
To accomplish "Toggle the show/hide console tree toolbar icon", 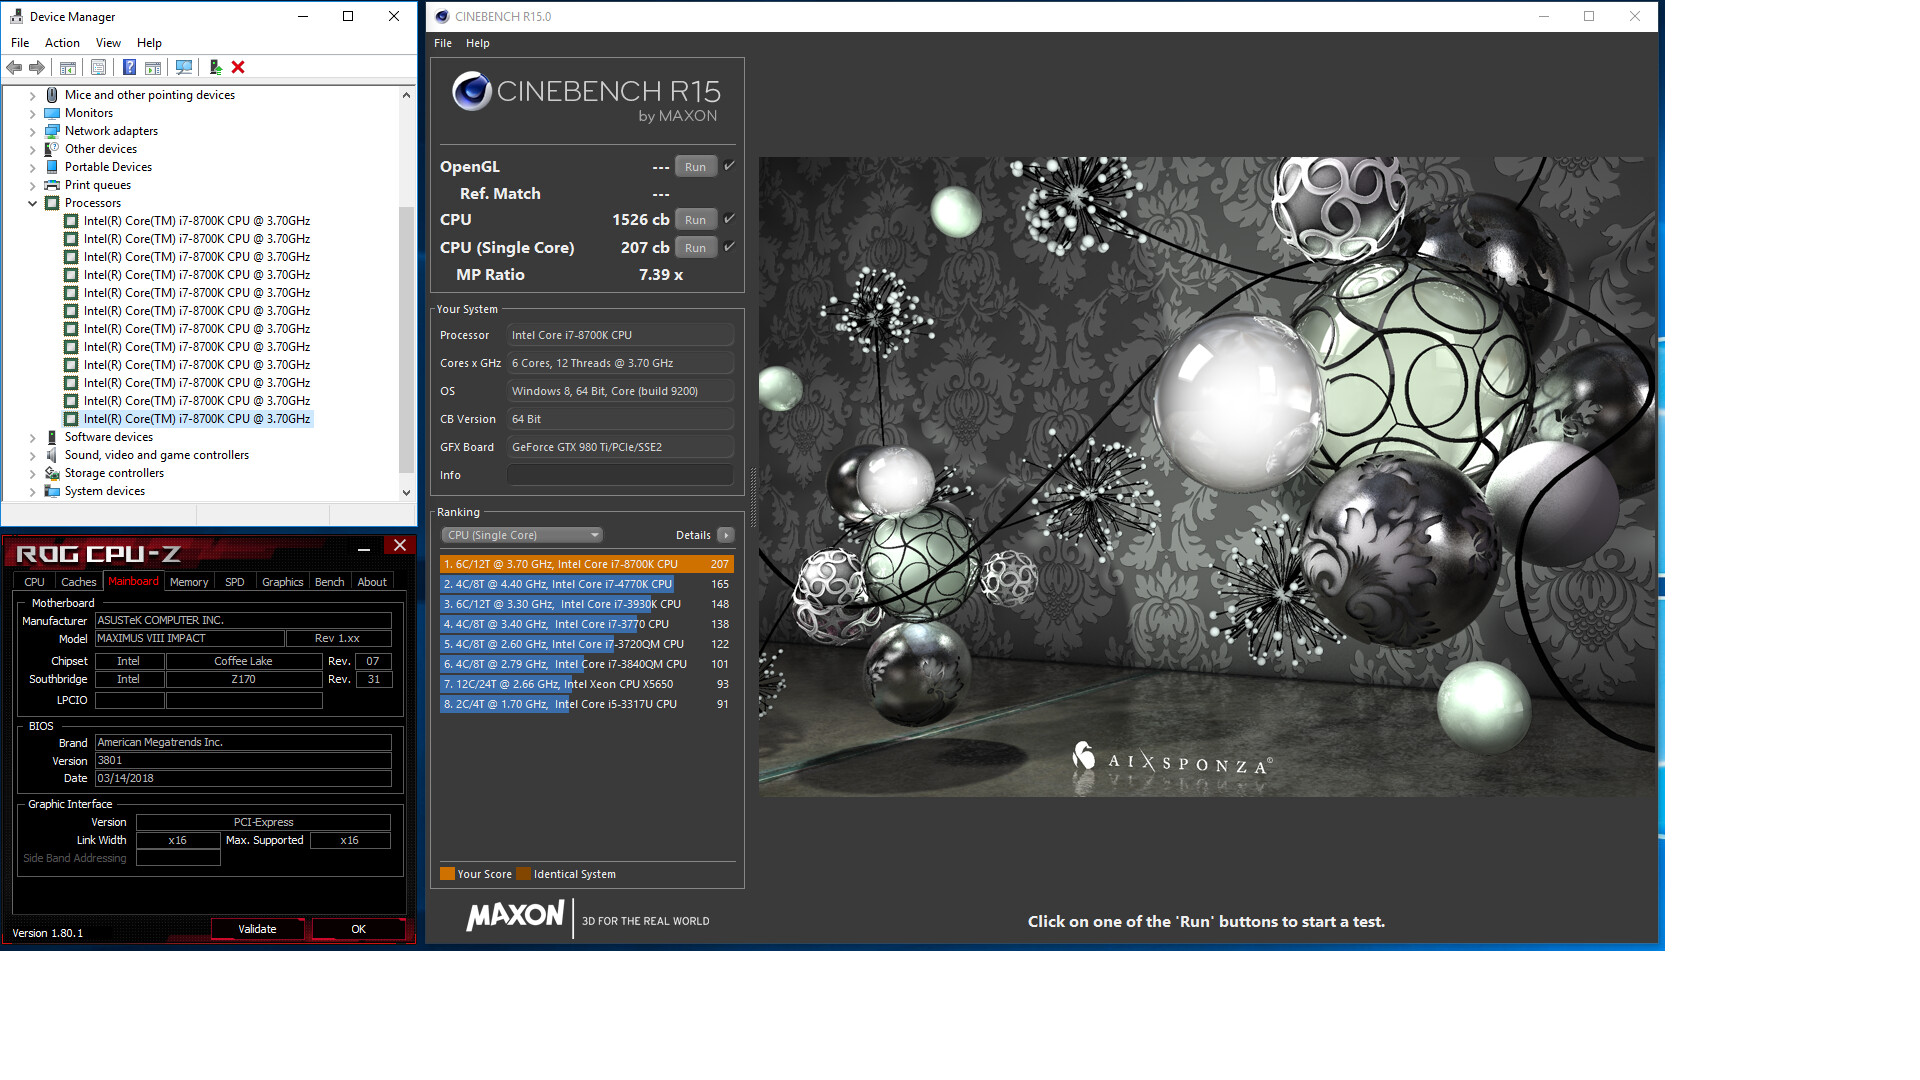I will [x=68, y=67].
